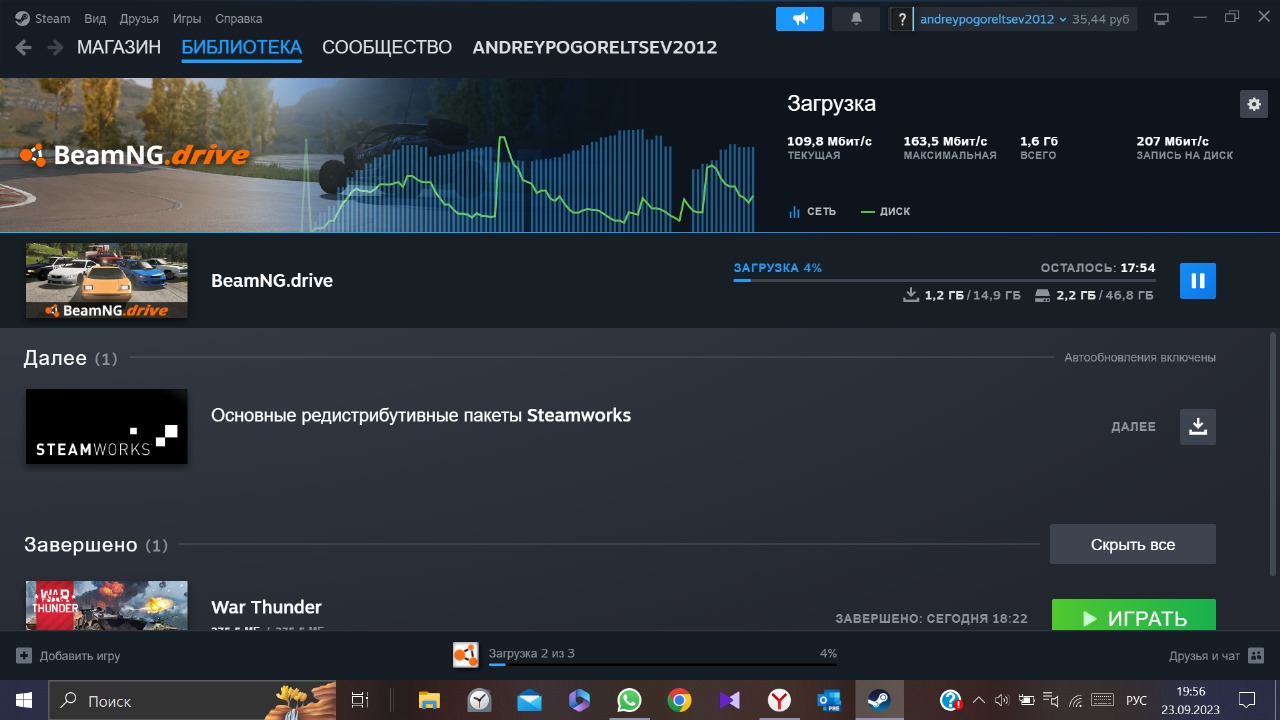The height and width of the screenshot is (720, 1280).
Task: Enter Big Picture mode via monitor icon
Action: click(1161, 19)
